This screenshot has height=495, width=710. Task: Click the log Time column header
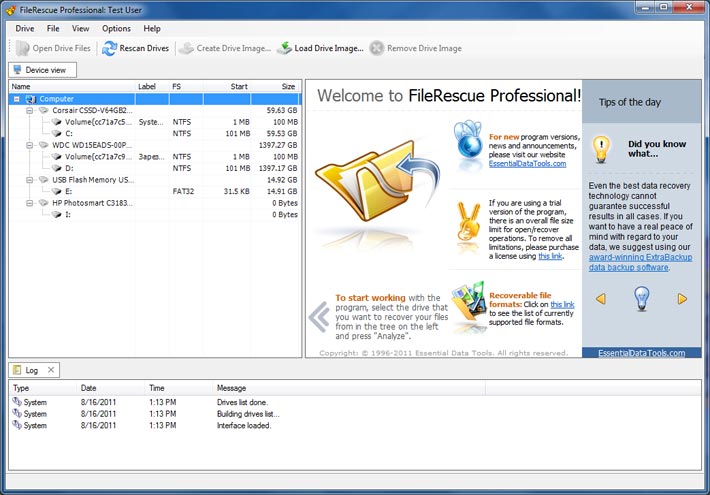pos(179,388)
